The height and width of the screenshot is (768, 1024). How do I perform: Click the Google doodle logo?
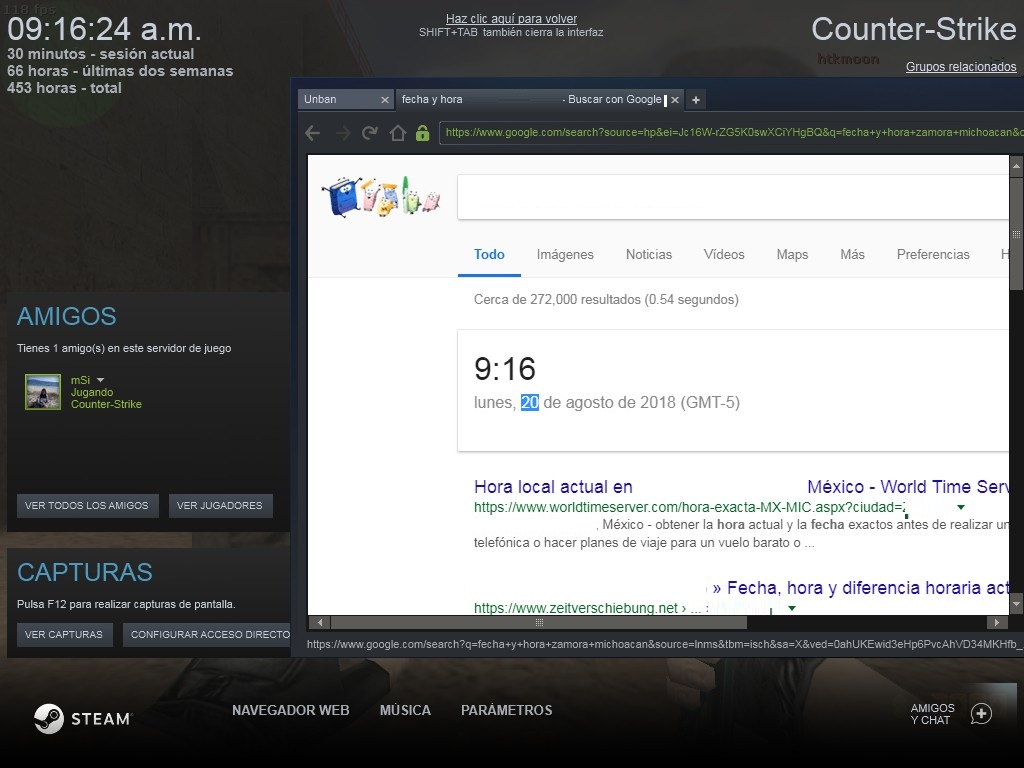click(381, 197)
